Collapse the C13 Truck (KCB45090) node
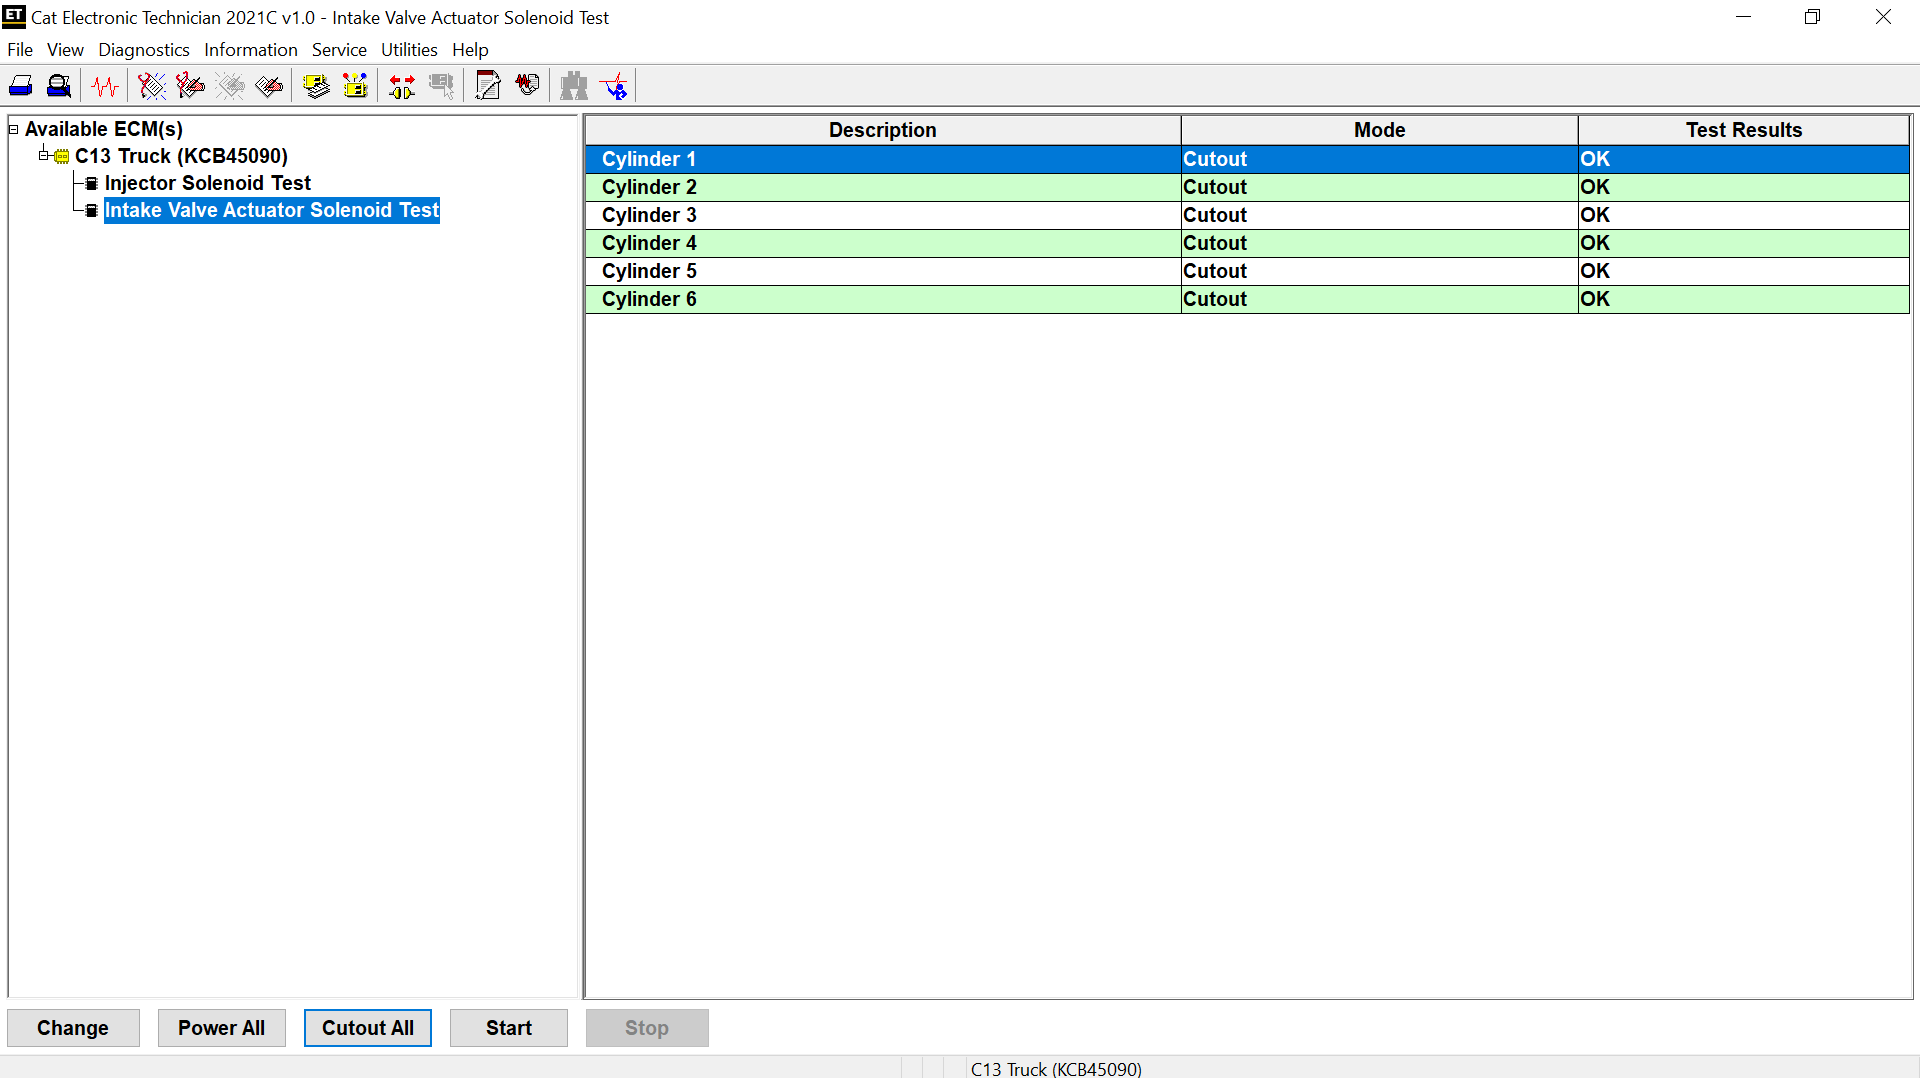The height and width of the screenshot is (1078, 1920). [x=44, y=155]
